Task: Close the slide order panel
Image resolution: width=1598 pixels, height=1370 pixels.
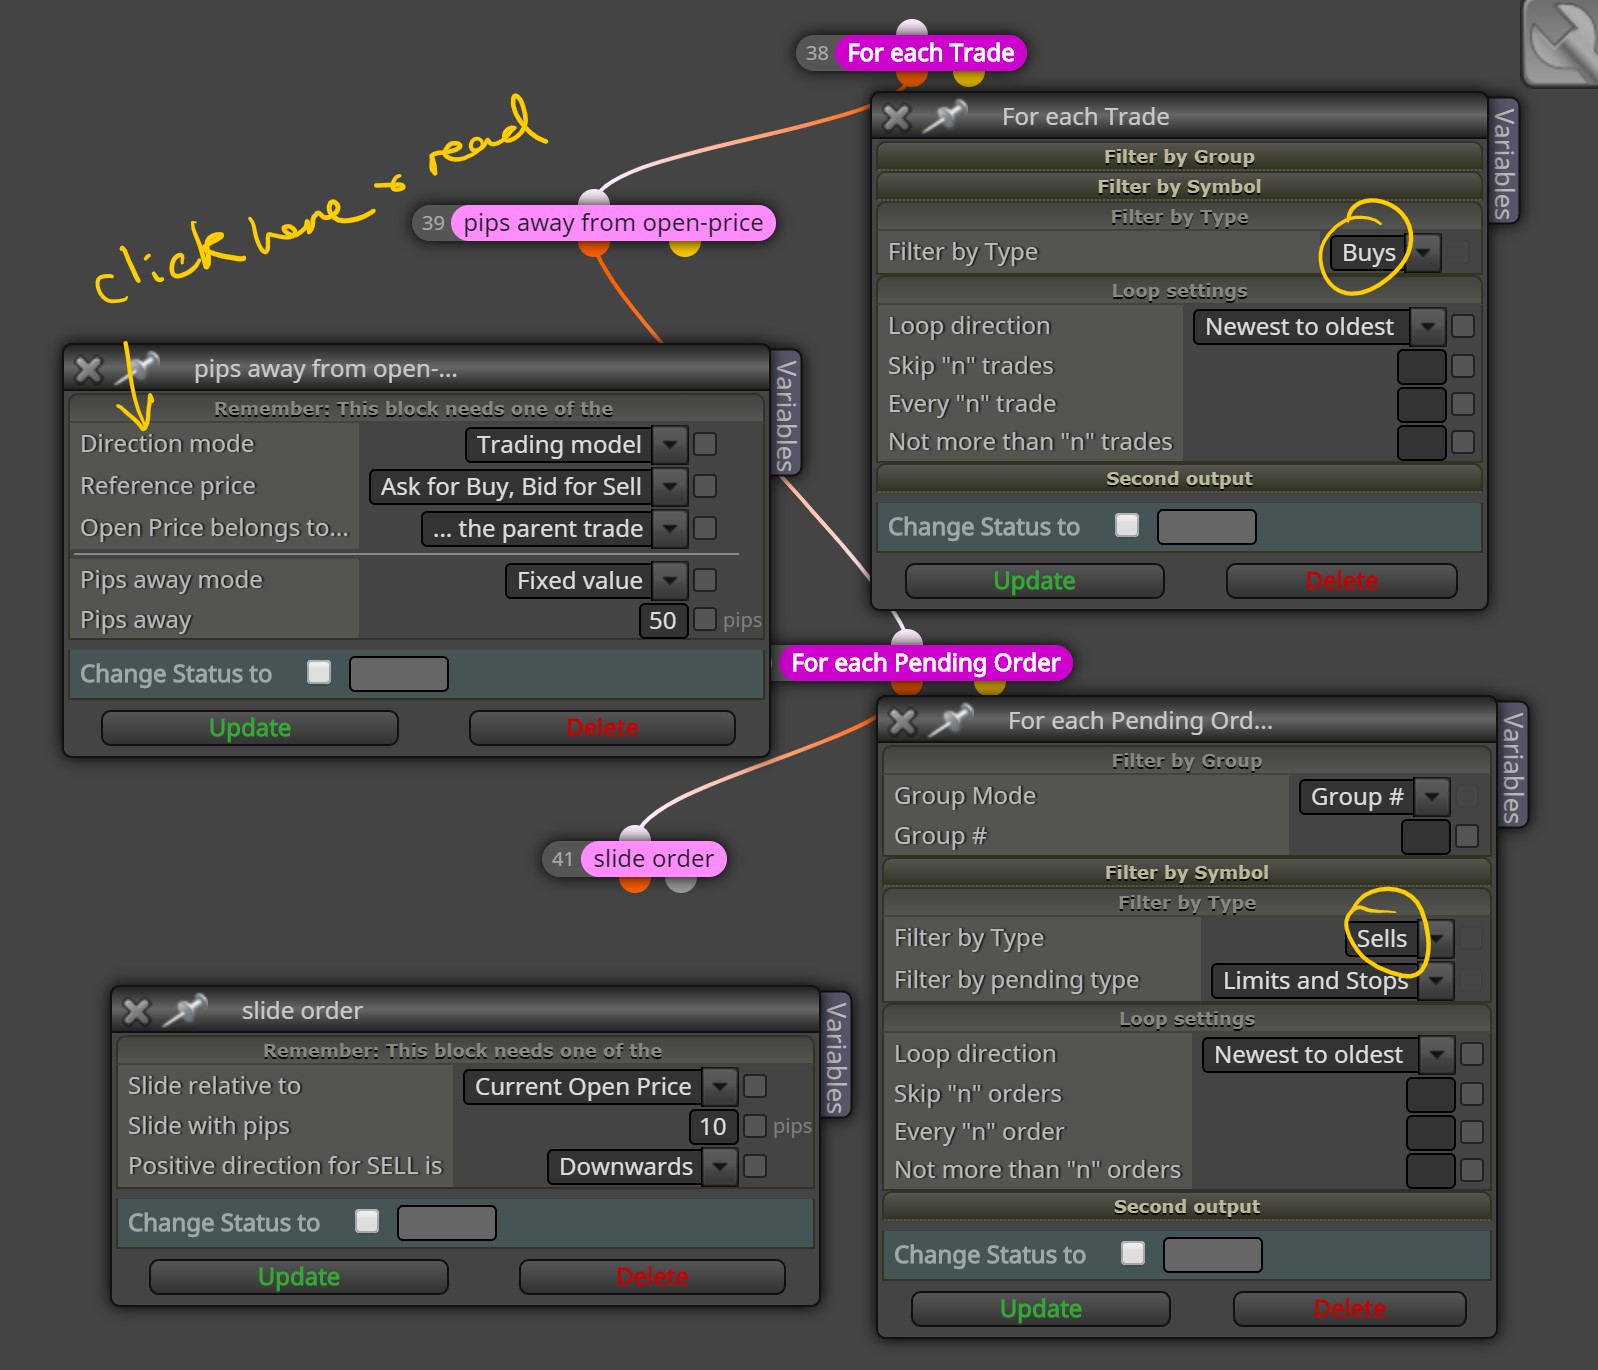Action: click(x=136, y=1012)
